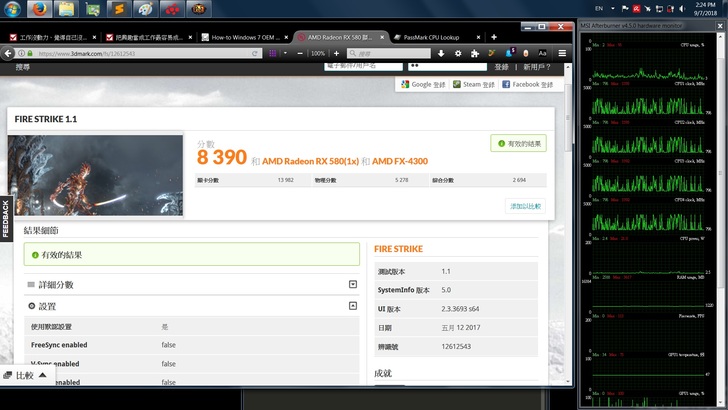Switch to the first 工作 tab
The width and height of the screenshot is (728, 410).
pyautogui.click(x=52, y=37)
